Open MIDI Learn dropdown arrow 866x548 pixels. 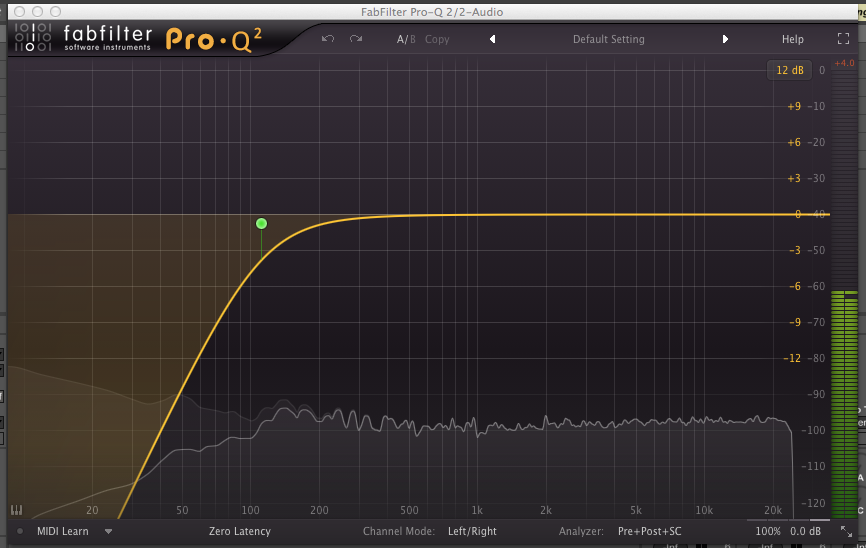pos(108,532)
